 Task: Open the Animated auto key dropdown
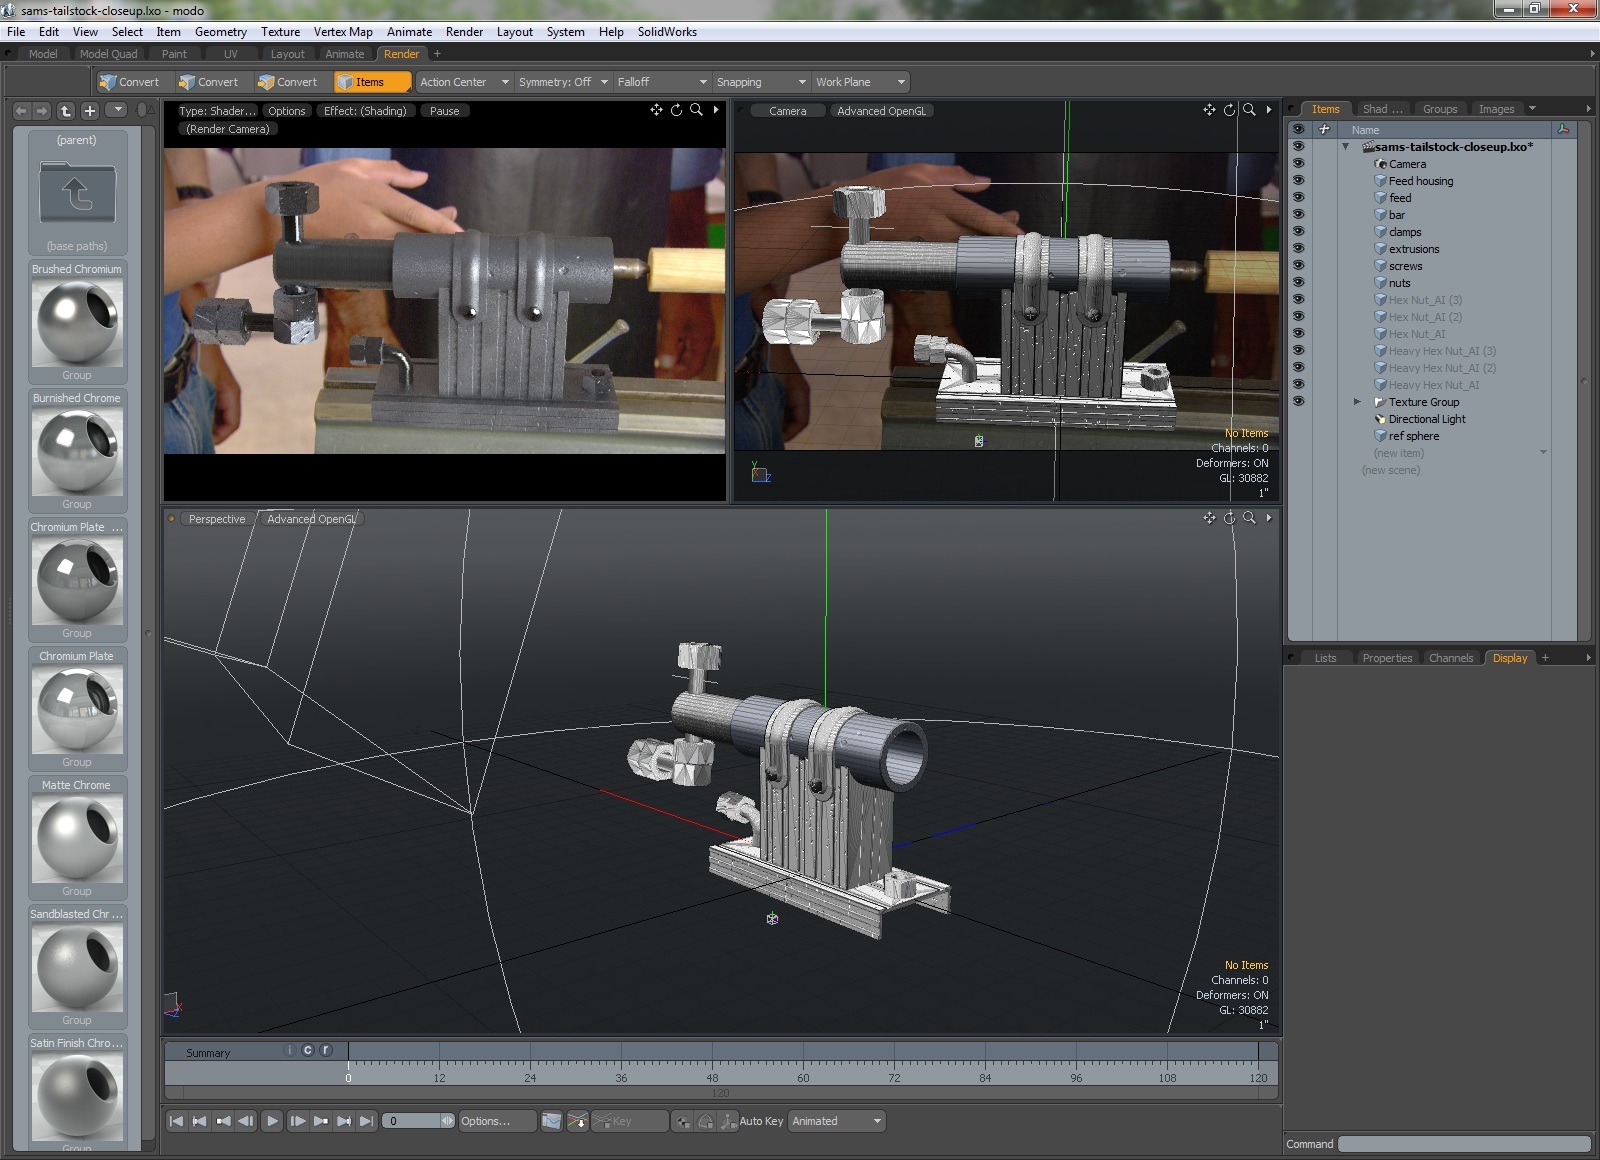[x=836, y=1121]
